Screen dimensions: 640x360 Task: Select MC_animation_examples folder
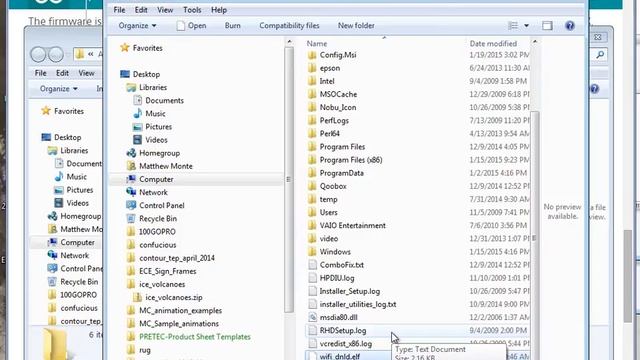point(174,310)
